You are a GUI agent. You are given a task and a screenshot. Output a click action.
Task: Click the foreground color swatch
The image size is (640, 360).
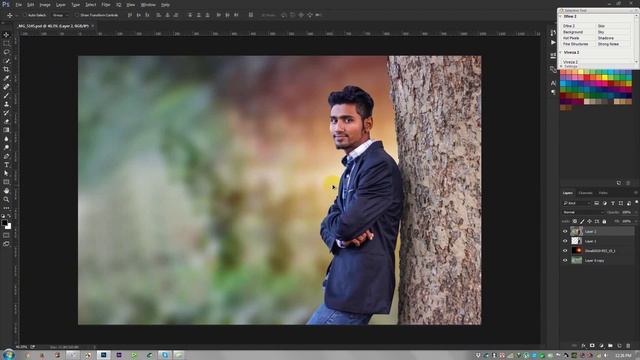(4, 223)
